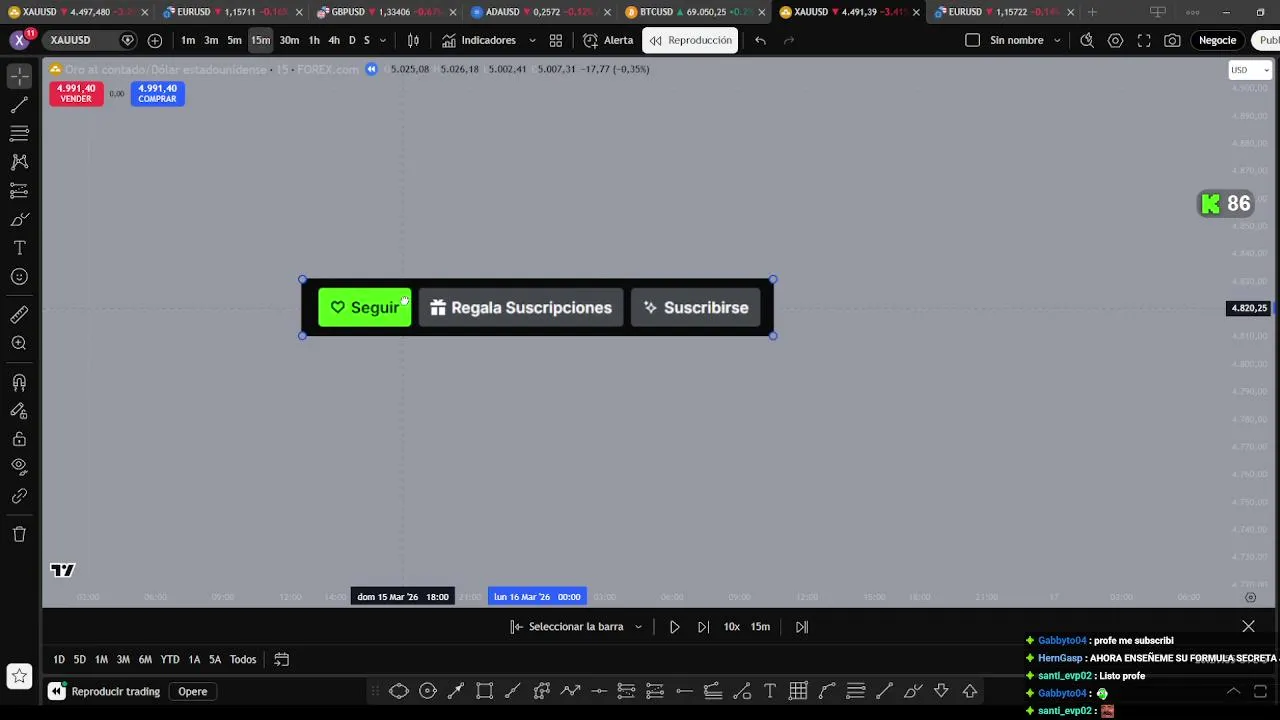Select the rectangle tool in bottom toolbar
The width and height of the screenshot is (1280, 720).
tap(485, 691)
